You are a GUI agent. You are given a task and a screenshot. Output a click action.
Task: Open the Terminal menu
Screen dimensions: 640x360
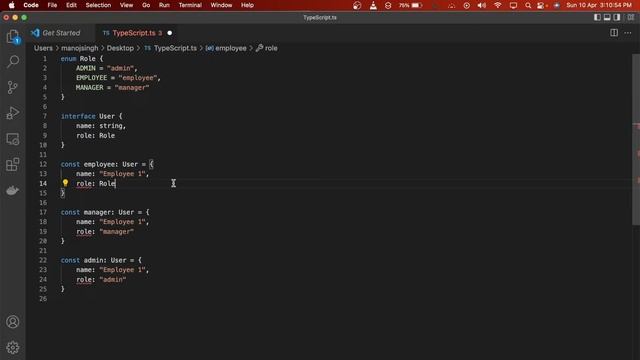click(x=190, y=5)
